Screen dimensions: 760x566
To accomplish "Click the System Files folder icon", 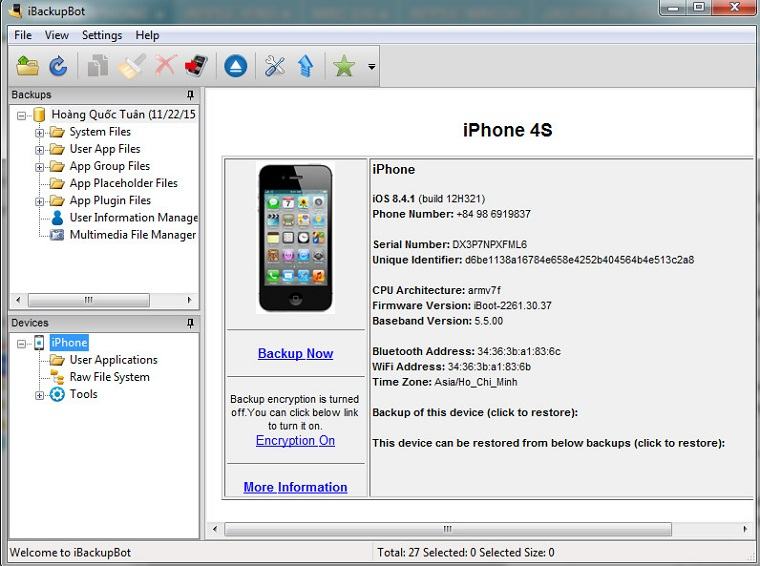I will point(57,132).
